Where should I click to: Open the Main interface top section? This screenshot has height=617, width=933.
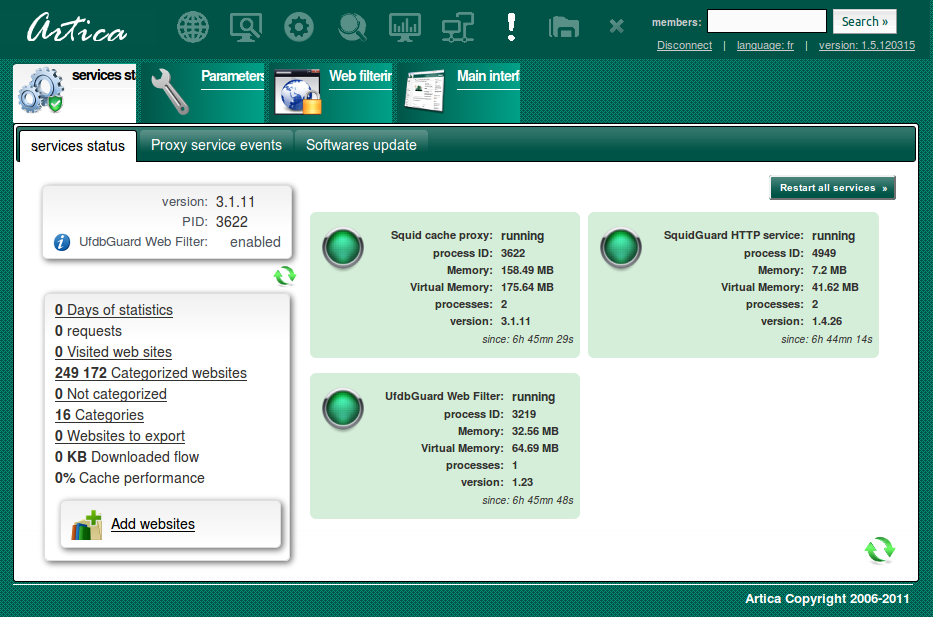click(x=458, y=93)
